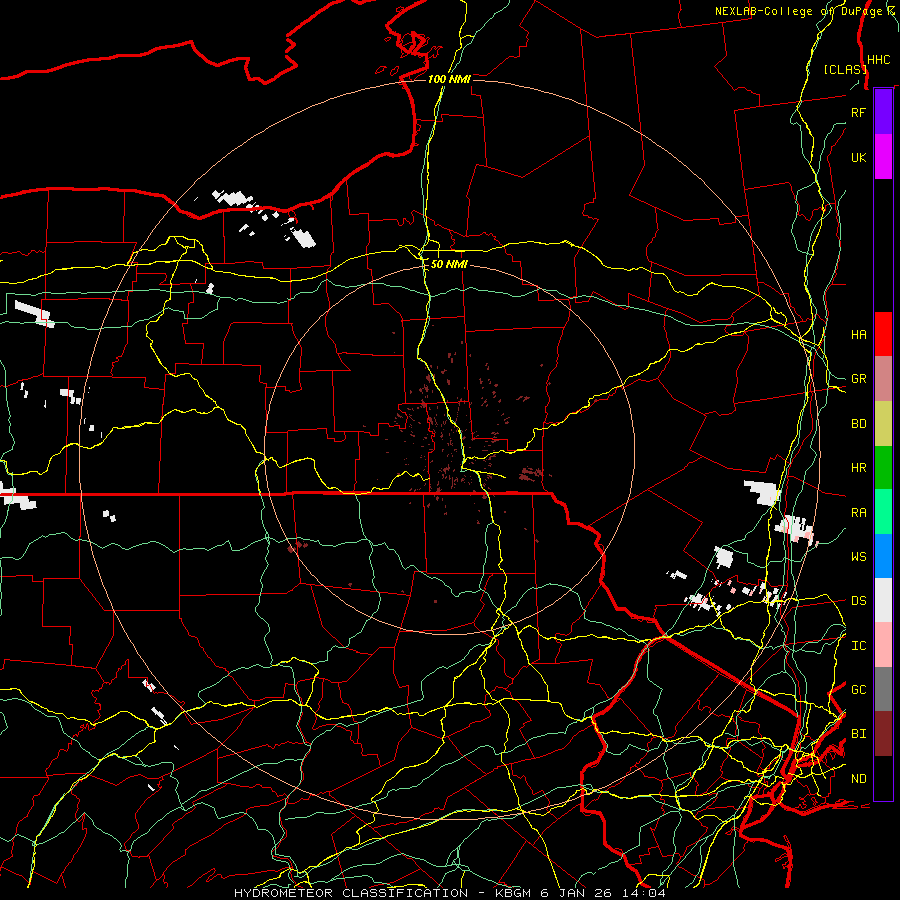900x900 pixels.
Task: Click the GC gray legend swatch
Action: click(883, 689)
